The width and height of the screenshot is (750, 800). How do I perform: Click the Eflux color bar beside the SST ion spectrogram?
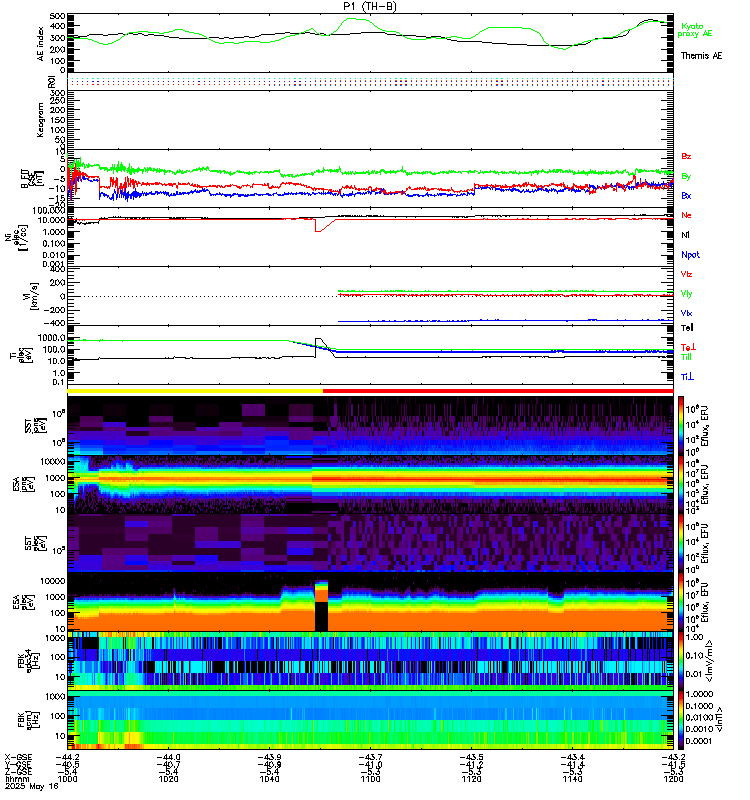tap(681, 426)
